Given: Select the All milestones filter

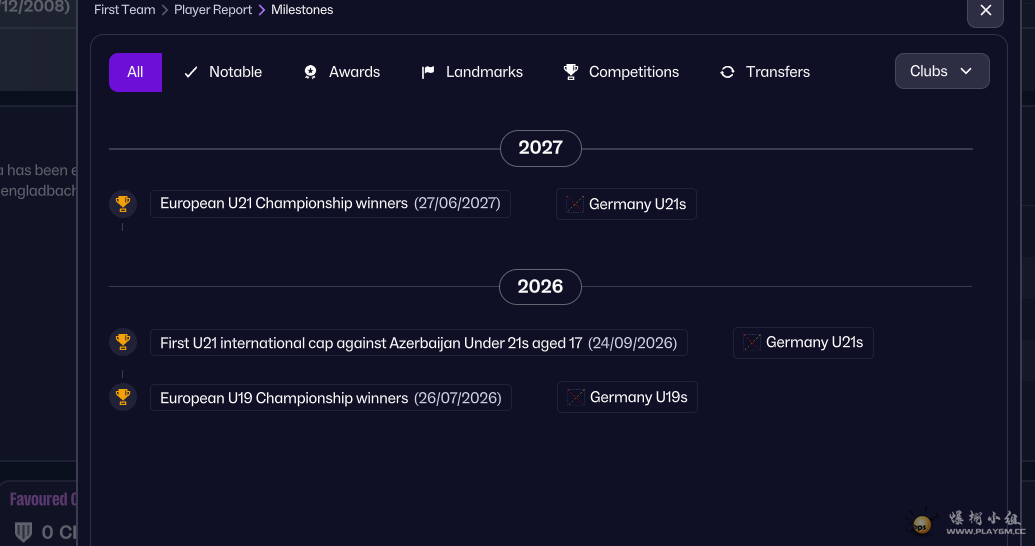Looking at the screenshot, I should point(135,72).
